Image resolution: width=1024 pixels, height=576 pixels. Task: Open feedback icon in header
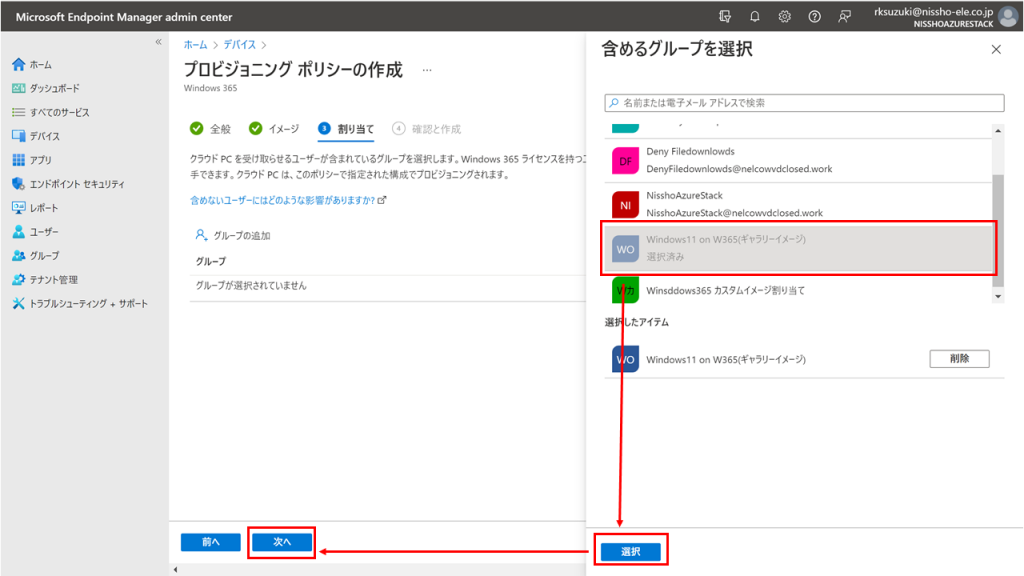[844, 17]
